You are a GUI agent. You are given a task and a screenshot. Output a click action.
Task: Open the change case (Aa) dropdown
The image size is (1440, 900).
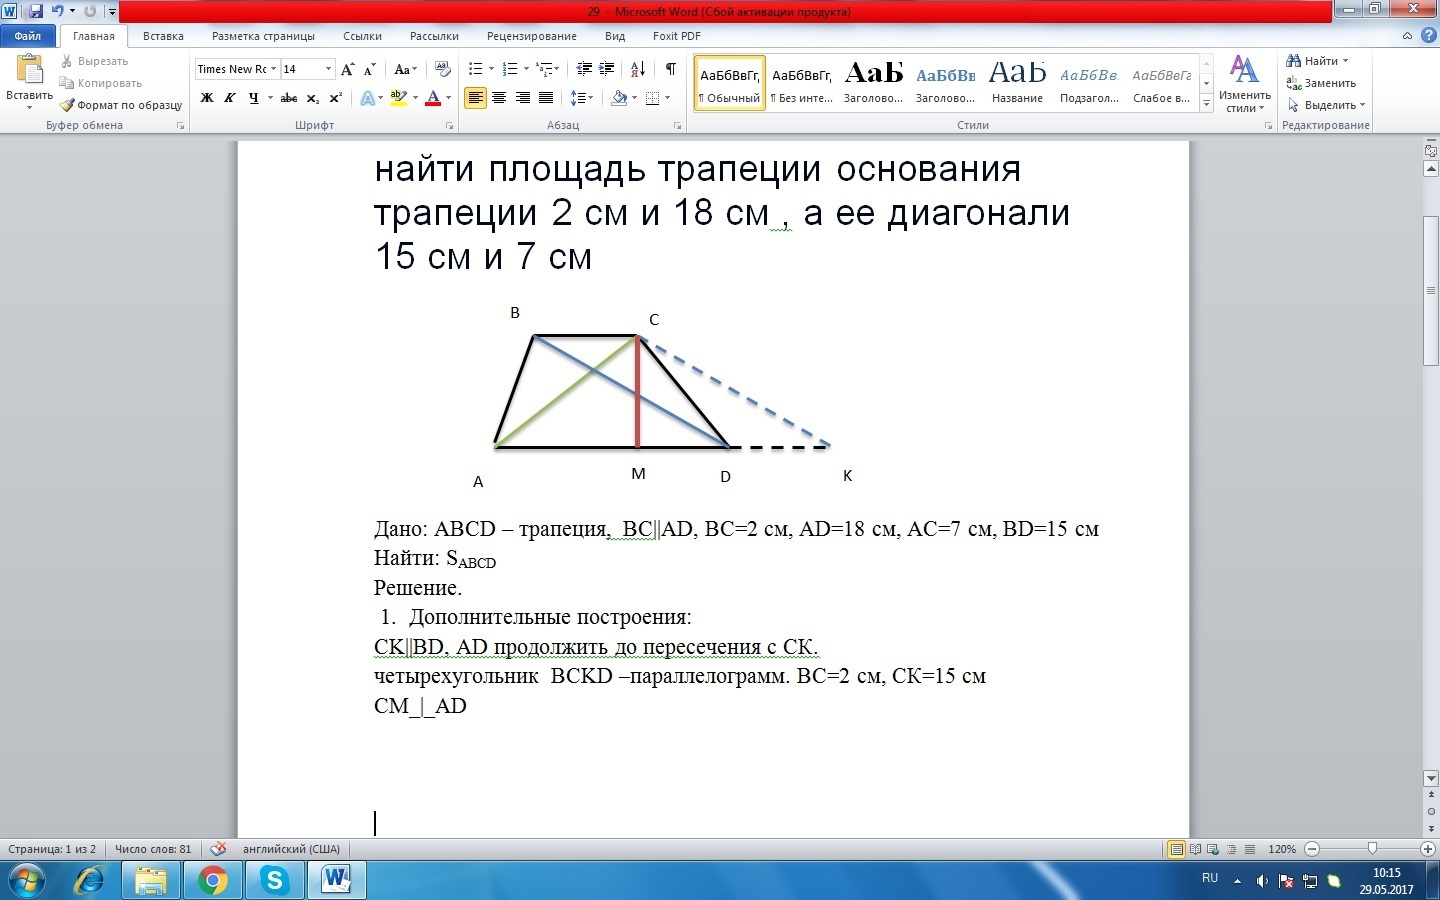point(405,69)
